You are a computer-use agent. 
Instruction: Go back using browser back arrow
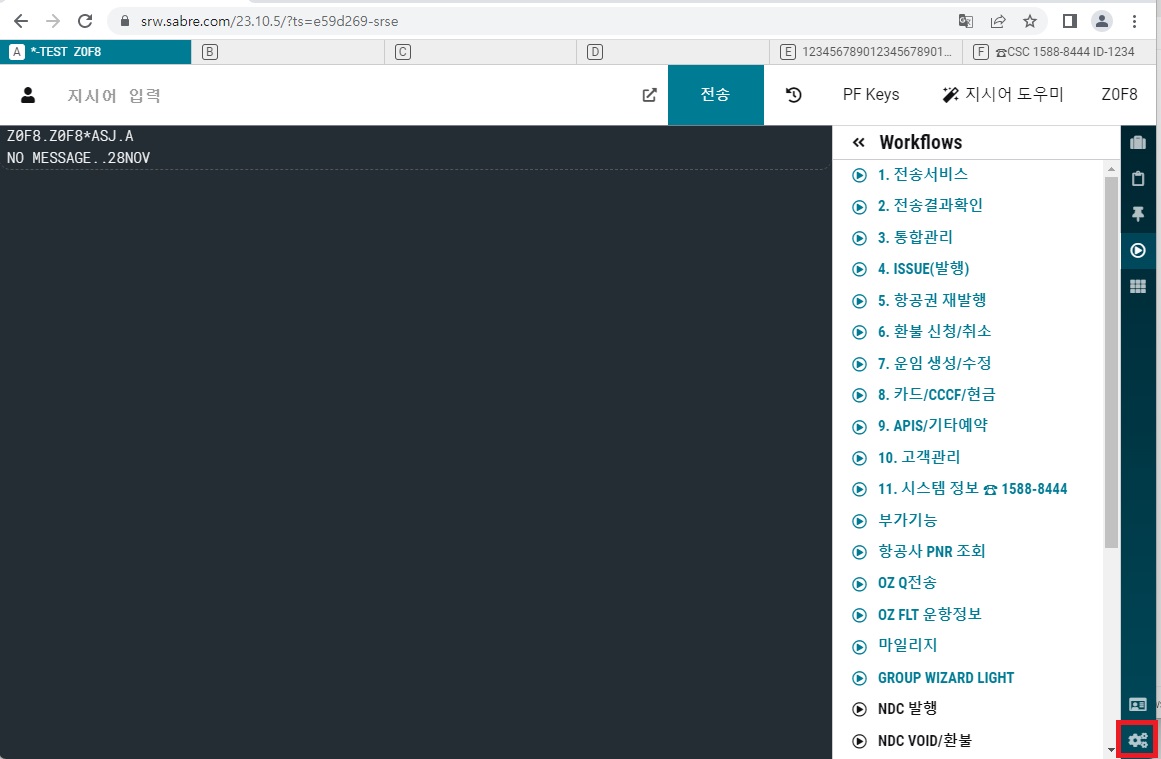pos(21,21)
